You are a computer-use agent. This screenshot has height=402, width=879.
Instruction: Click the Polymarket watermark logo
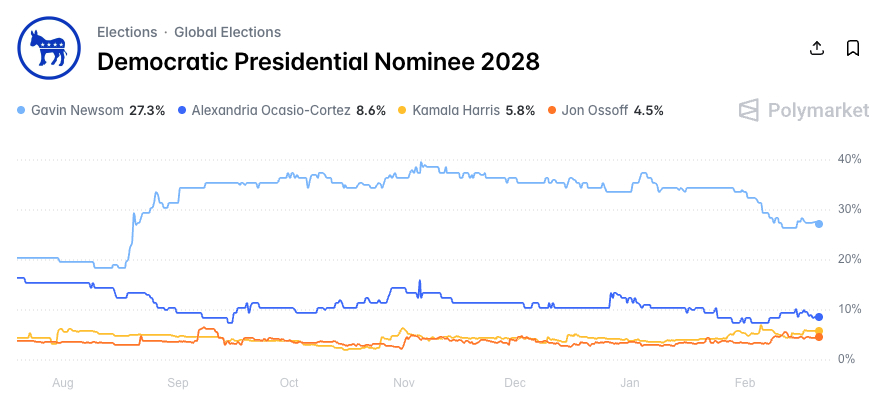click(803, 110)
